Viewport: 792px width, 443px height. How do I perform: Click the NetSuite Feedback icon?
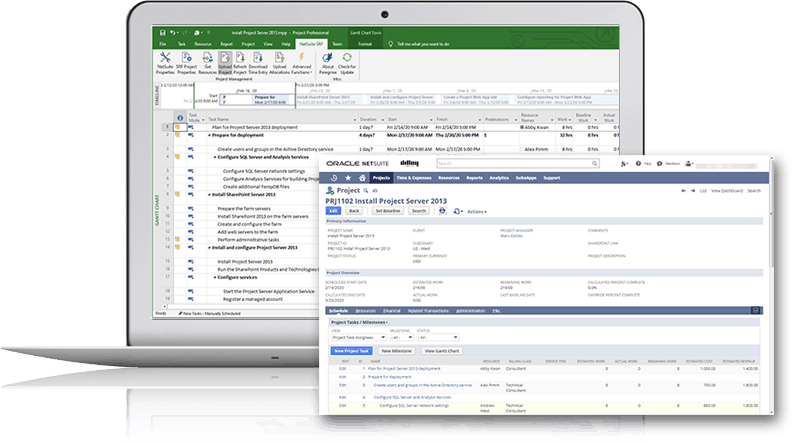click(x=659, y=164)
